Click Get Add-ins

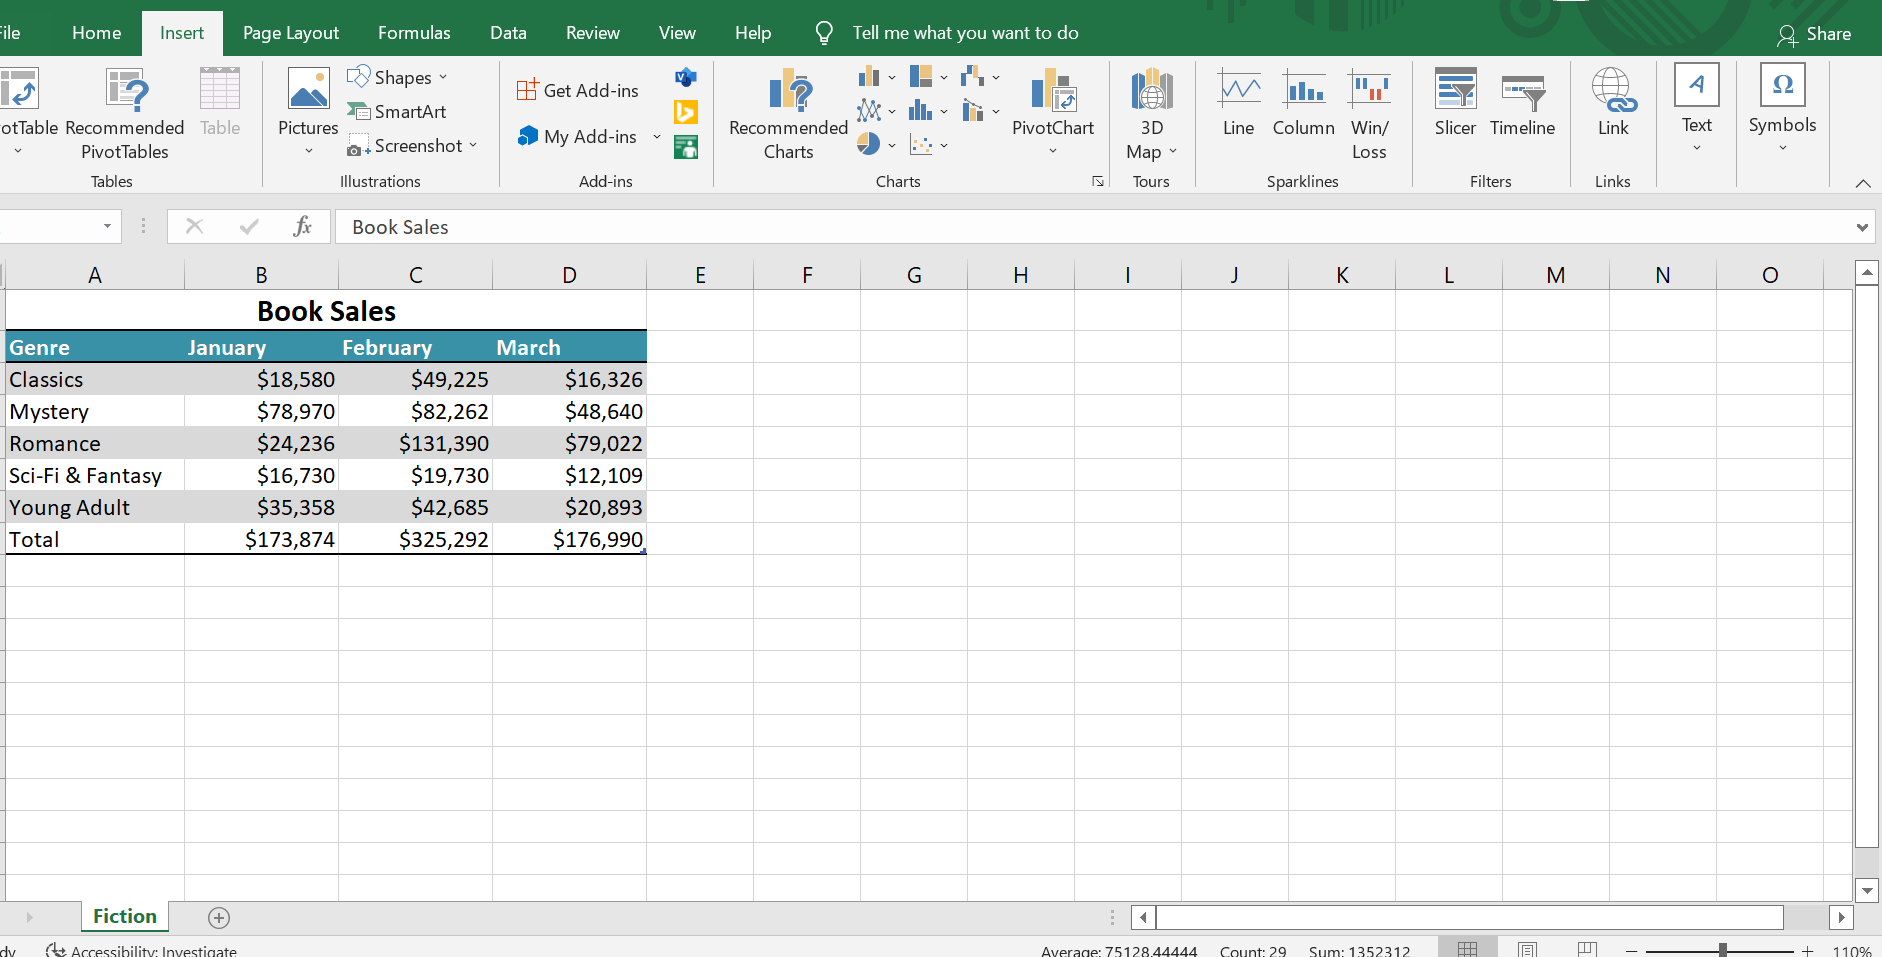[578, 90]
